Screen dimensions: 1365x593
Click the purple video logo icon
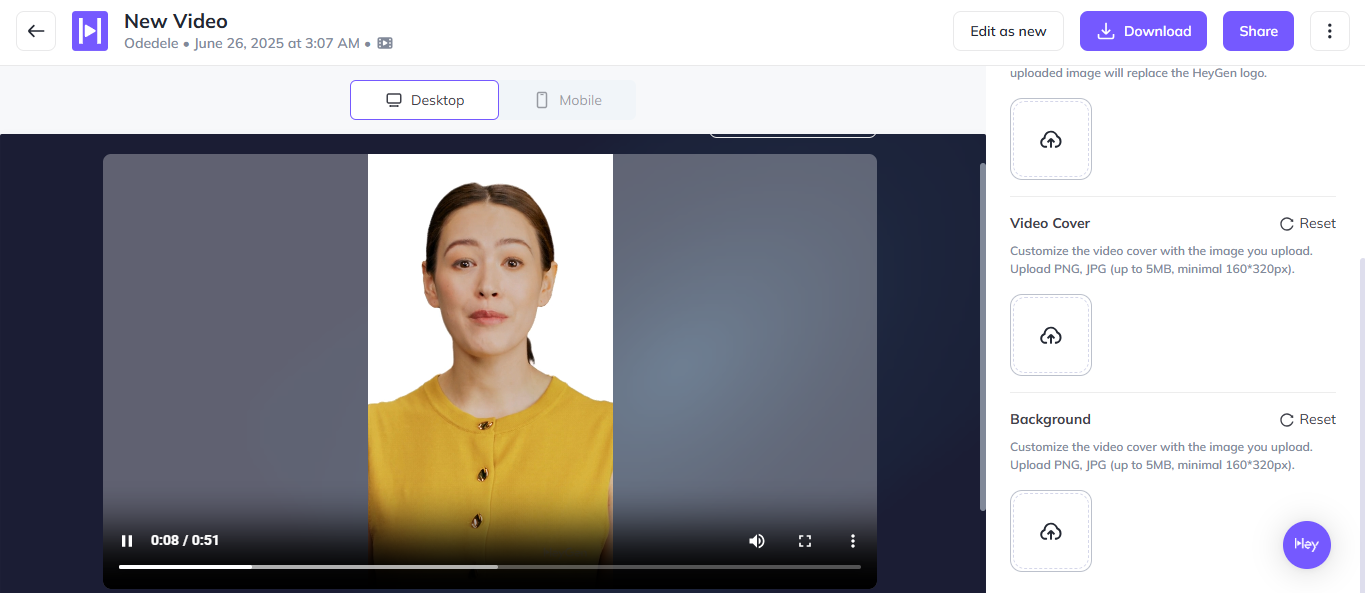[x=90, y=31]
